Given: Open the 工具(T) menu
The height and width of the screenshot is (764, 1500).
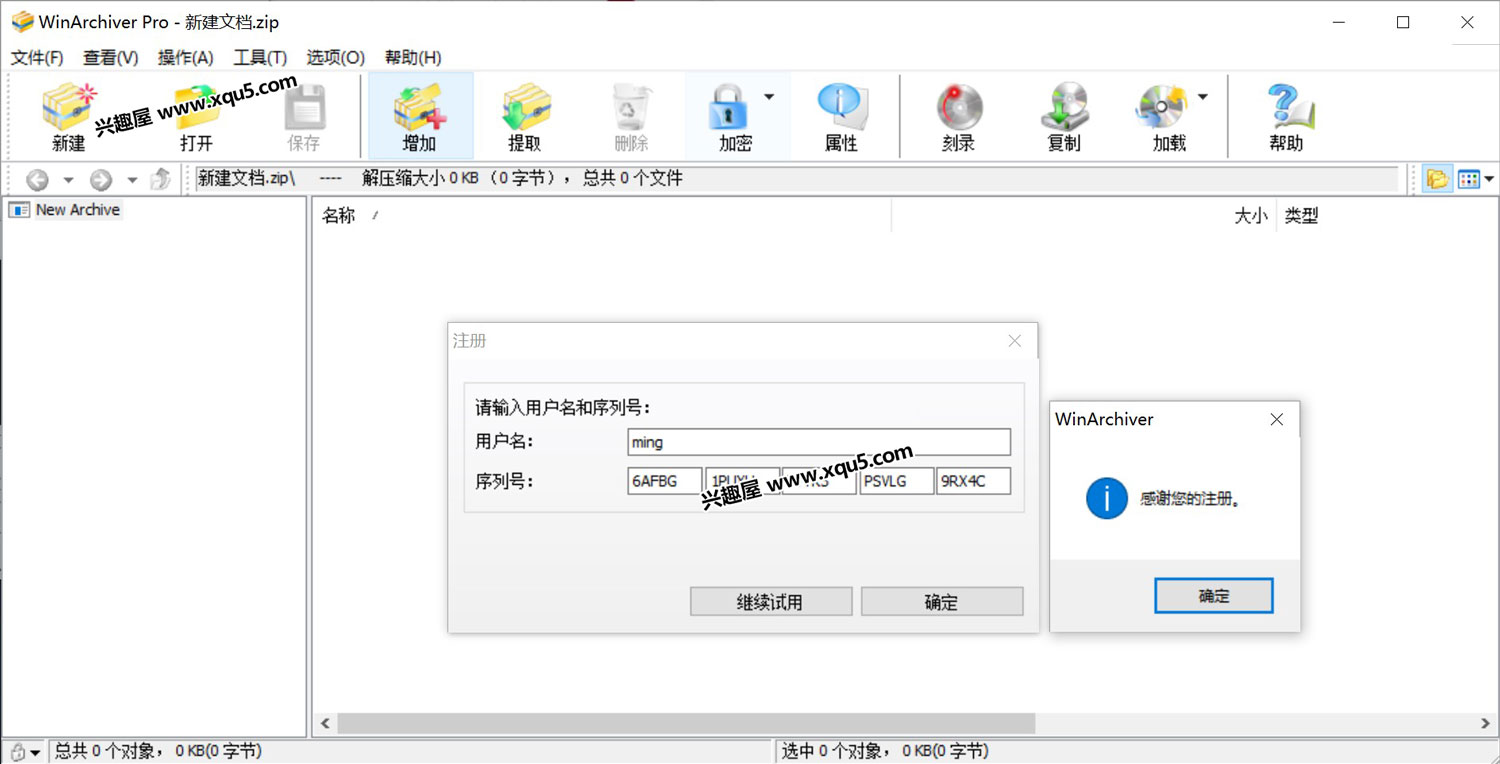Looking at the screenshot, I should [x=260, y=58].
